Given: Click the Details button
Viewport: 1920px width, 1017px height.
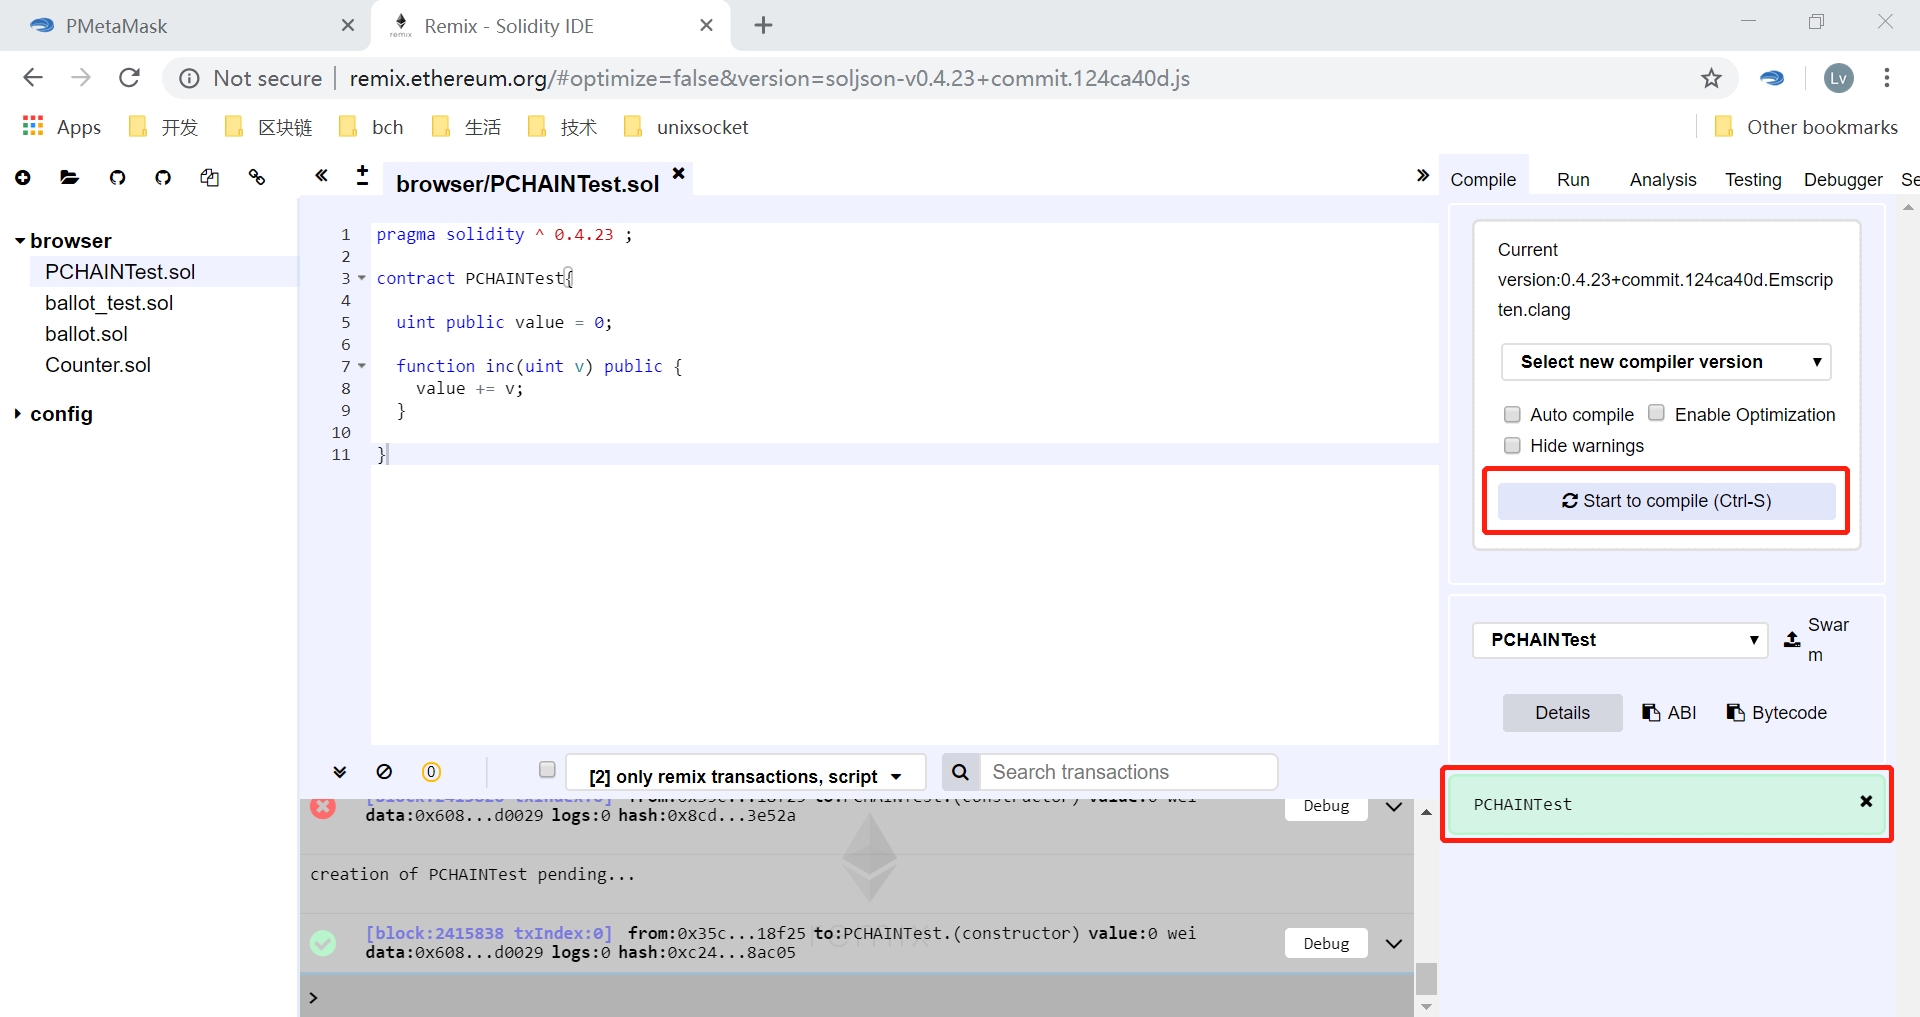Looking at the screenshot, I should tap(1562, 713).
